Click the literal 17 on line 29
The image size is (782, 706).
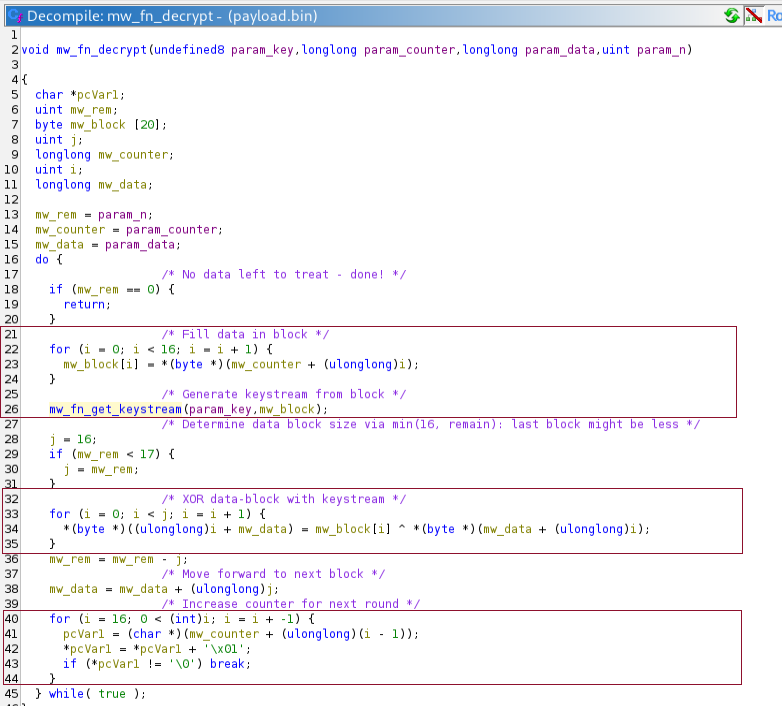(147, 454)
